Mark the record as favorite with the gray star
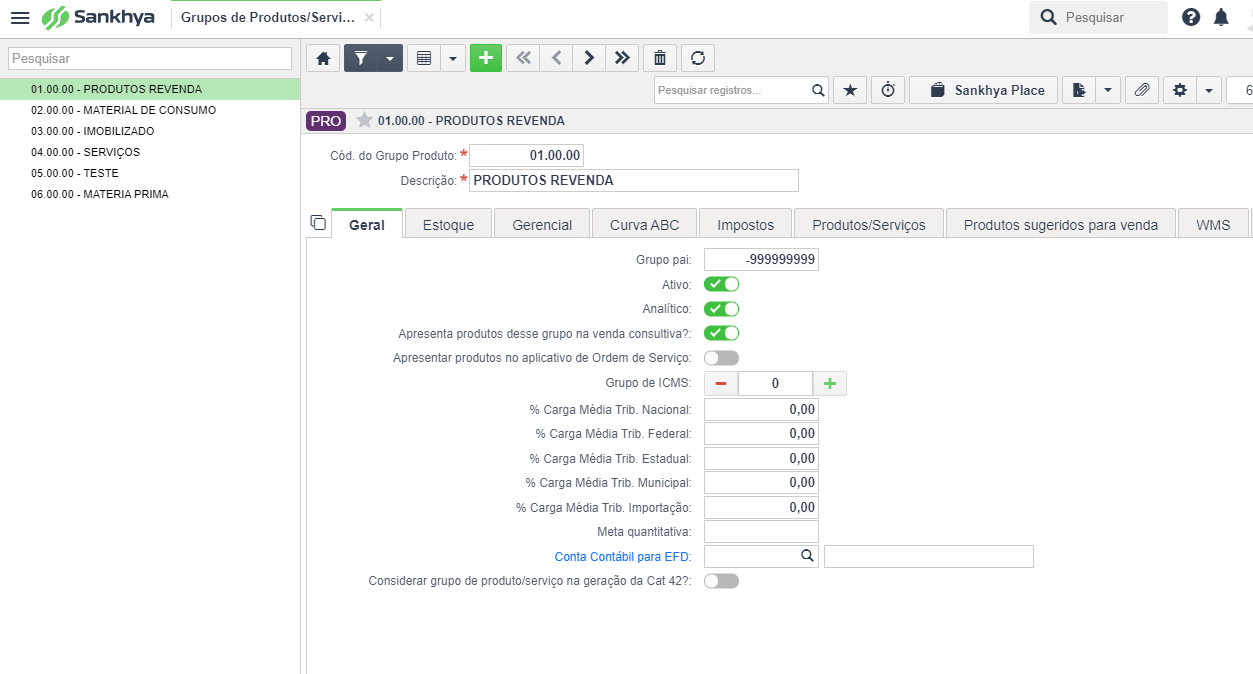The width and height of the screenshot is (1253, 674). [364, 120]
